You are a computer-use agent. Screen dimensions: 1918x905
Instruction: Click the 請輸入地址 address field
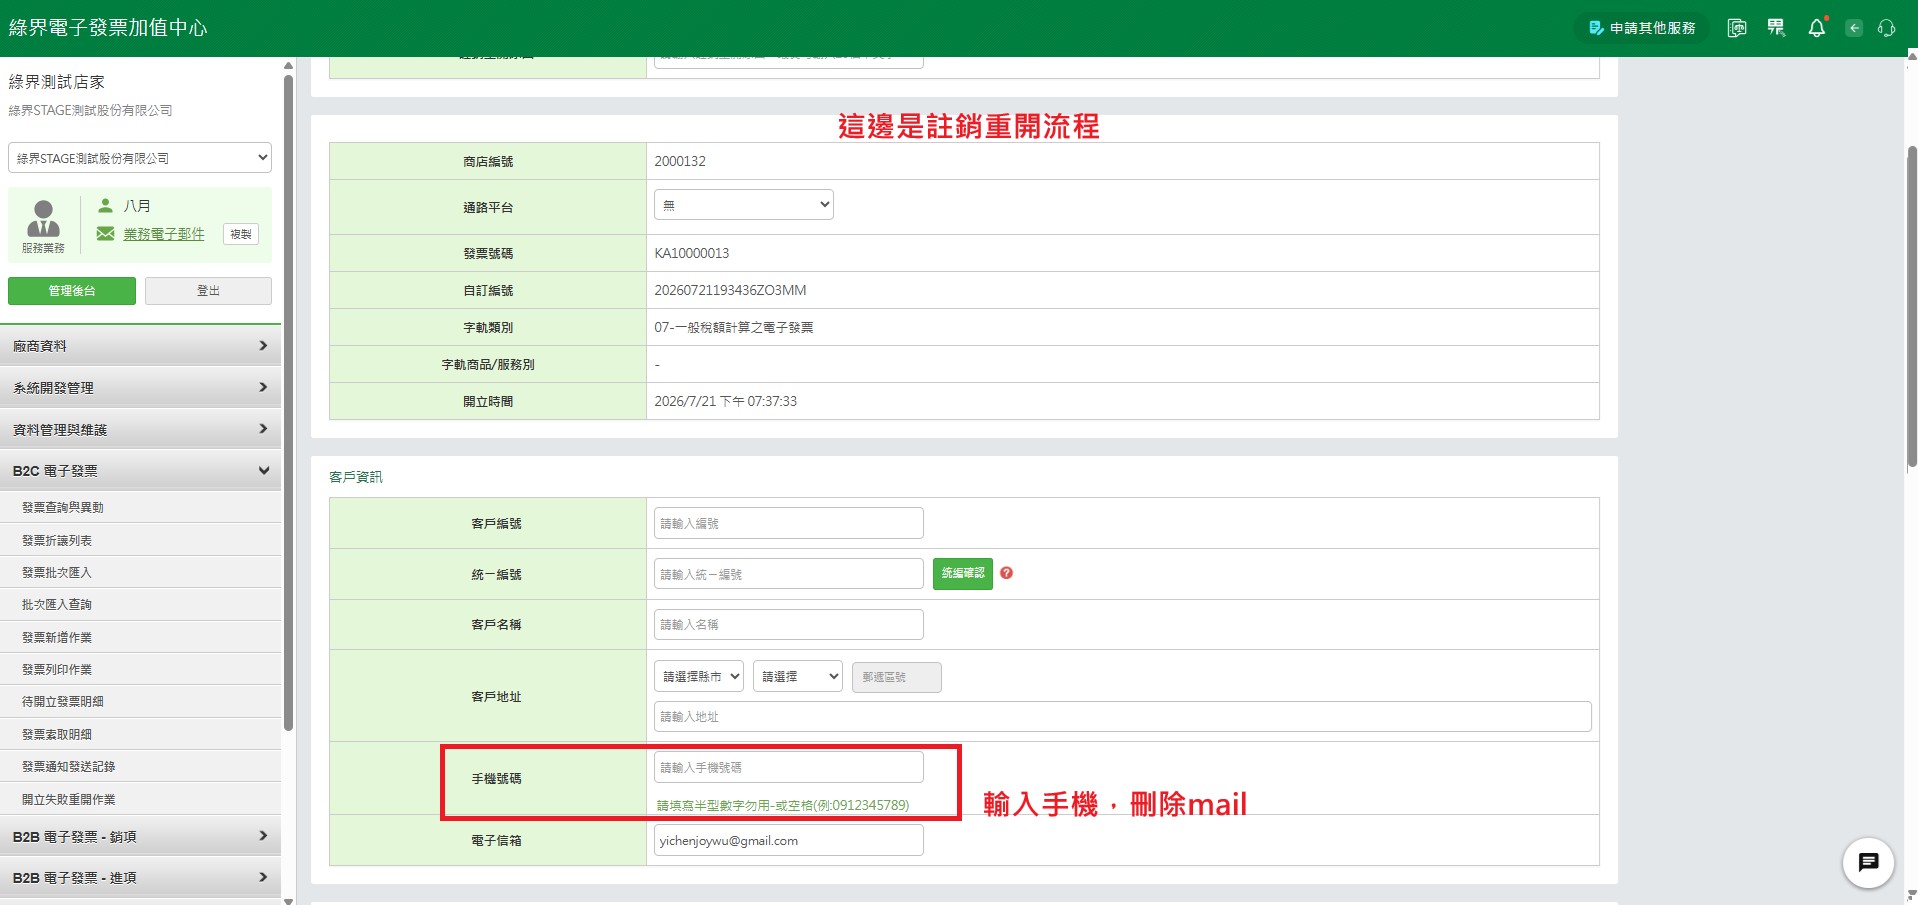pos(1122,716)
